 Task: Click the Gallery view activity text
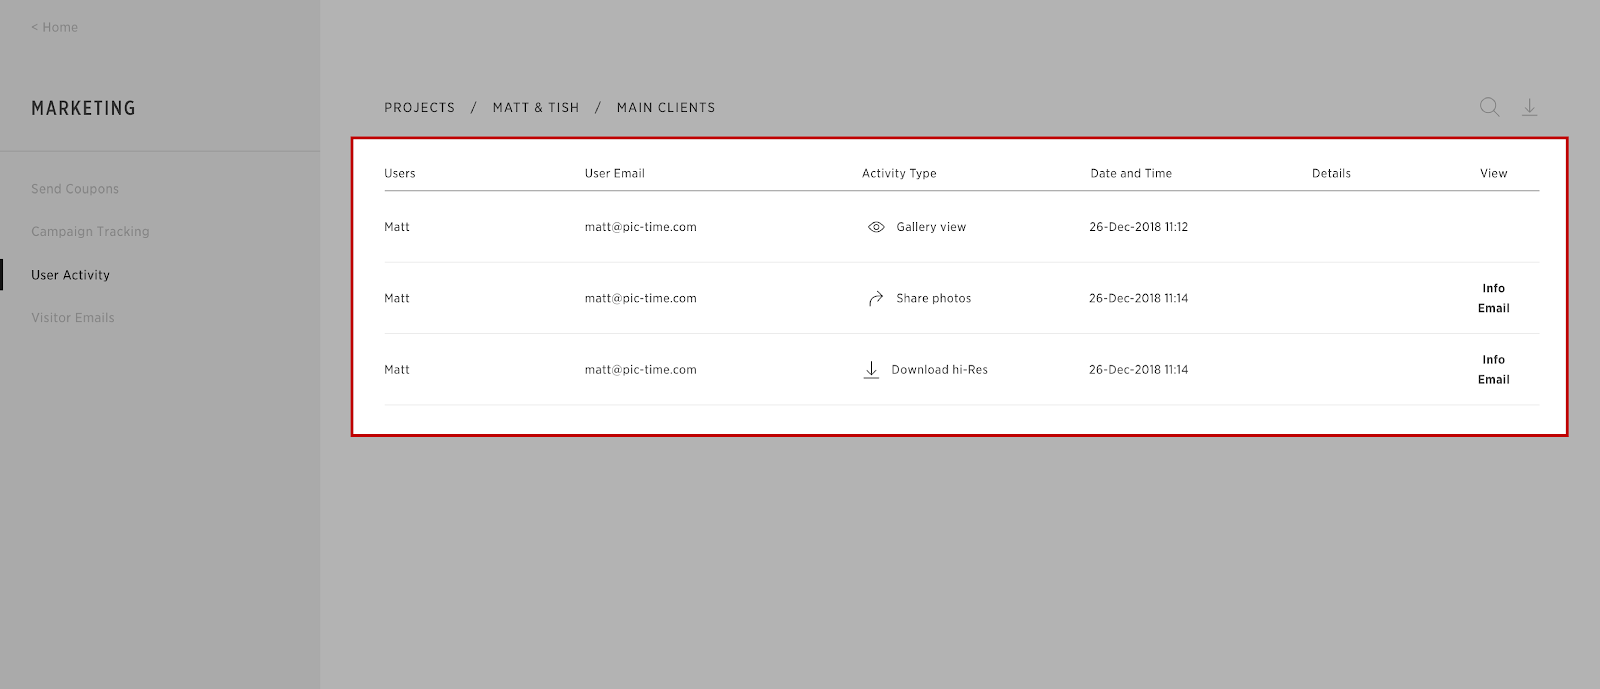pyautogui.click(x=931, y=227)
